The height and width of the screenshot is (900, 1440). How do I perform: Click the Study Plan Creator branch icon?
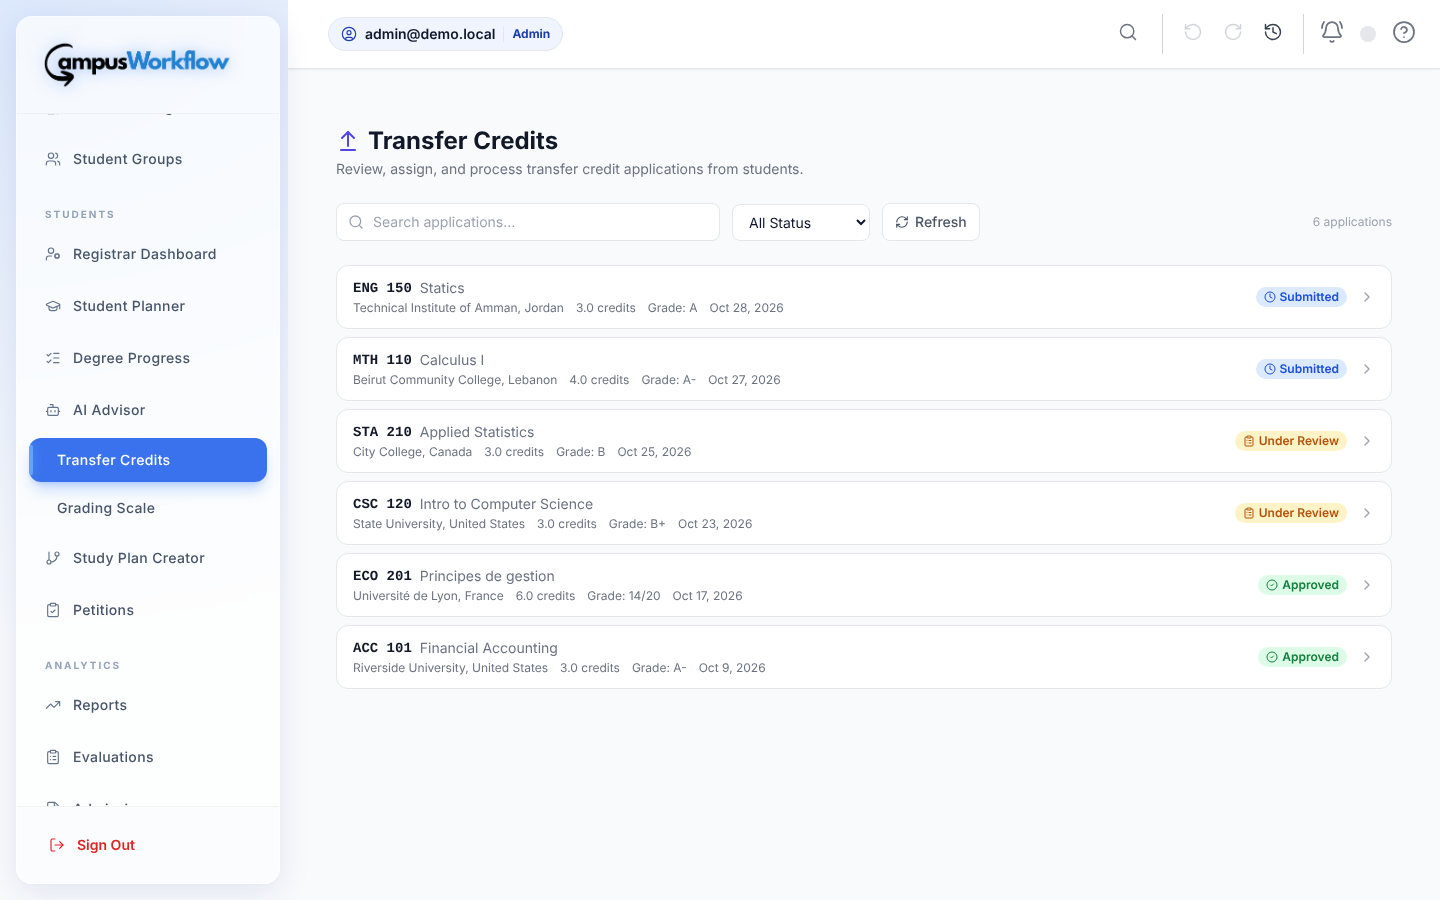[53, 558]
